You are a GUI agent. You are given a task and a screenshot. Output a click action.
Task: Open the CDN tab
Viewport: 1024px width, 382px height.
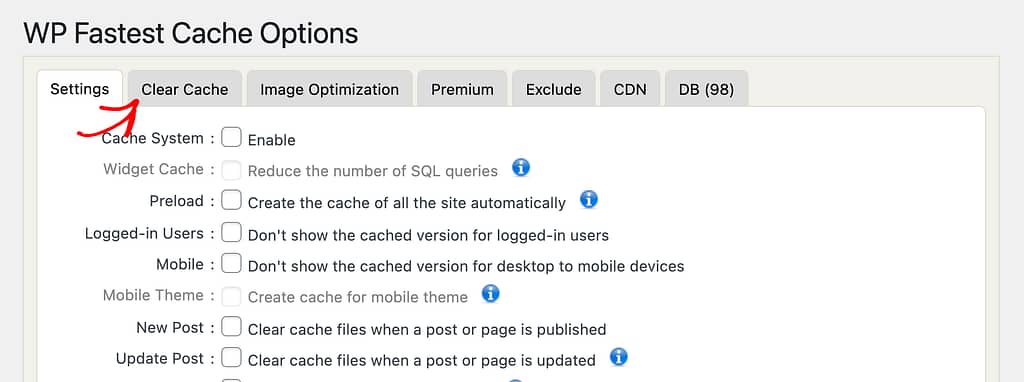[x=630, y=89]
